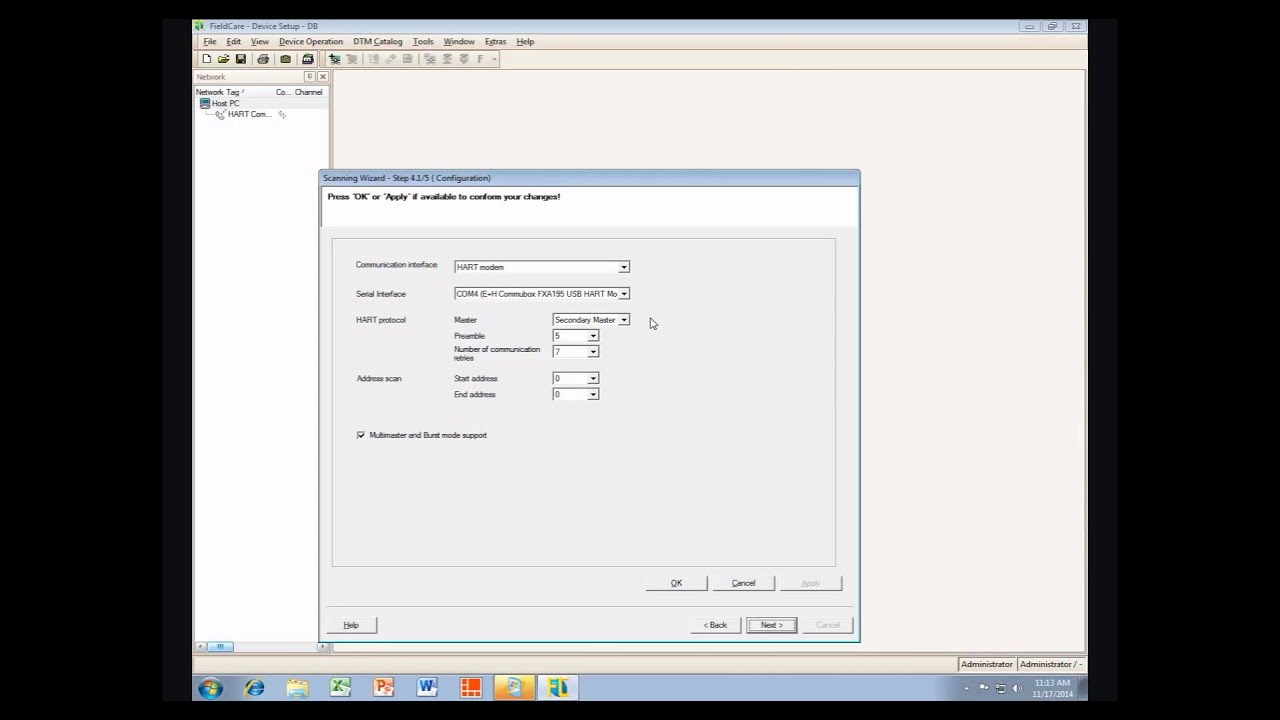Open the End address dropdown

[x=592, y=394]
